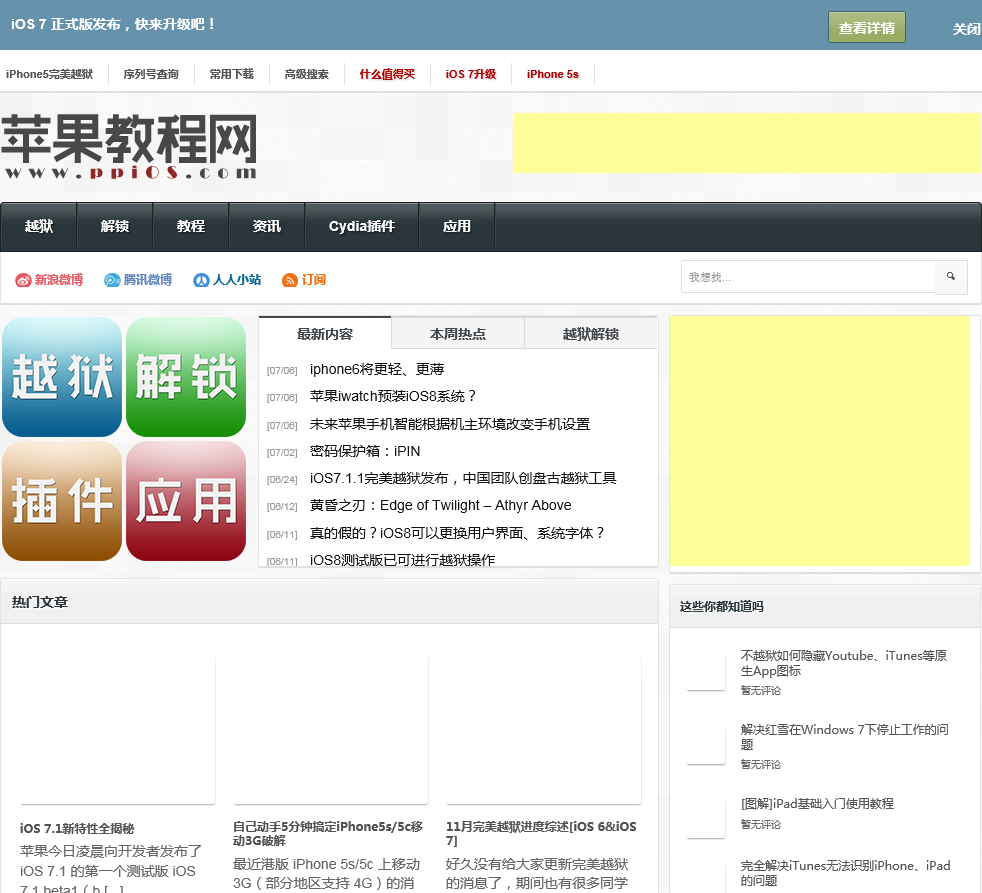Image resolution: width=982 pixels, height=893 pixels.
Task: Open the red 应用 tile icon
Action: 186,501
